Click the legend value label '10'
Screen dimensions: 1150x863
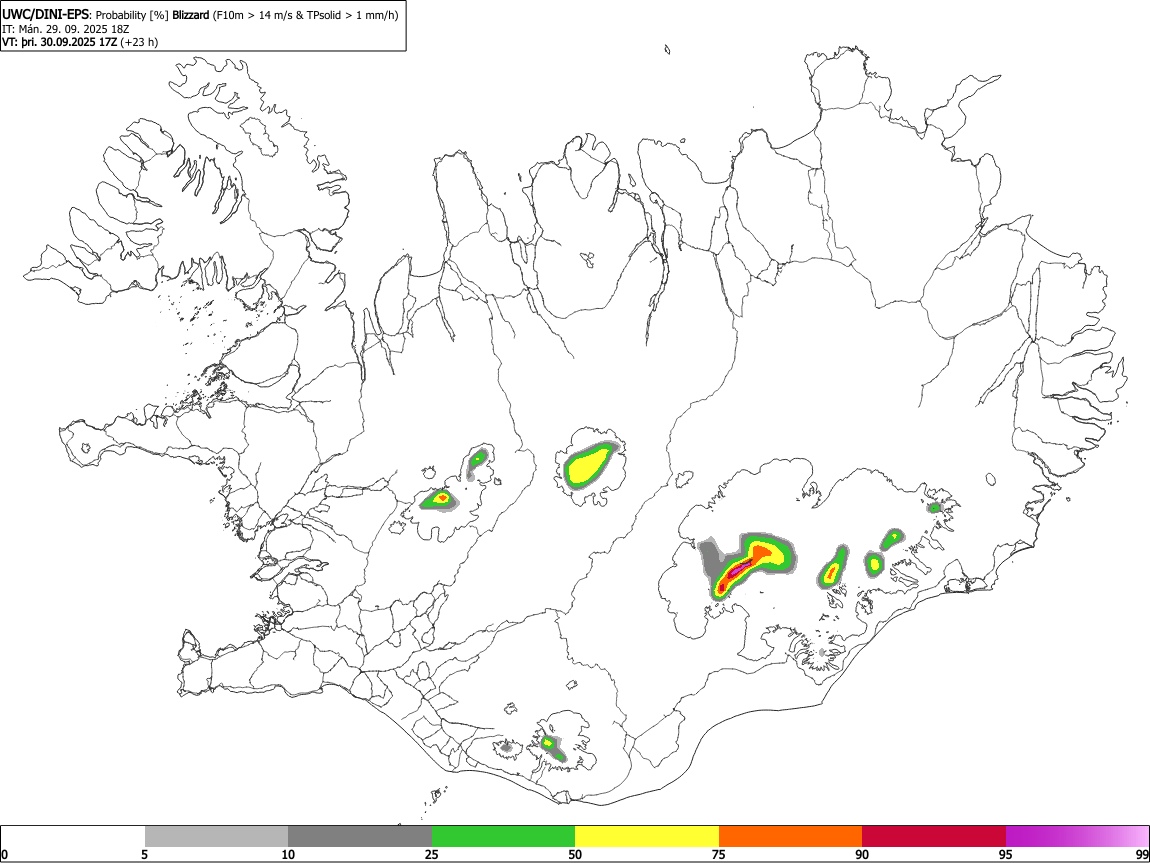288,855
